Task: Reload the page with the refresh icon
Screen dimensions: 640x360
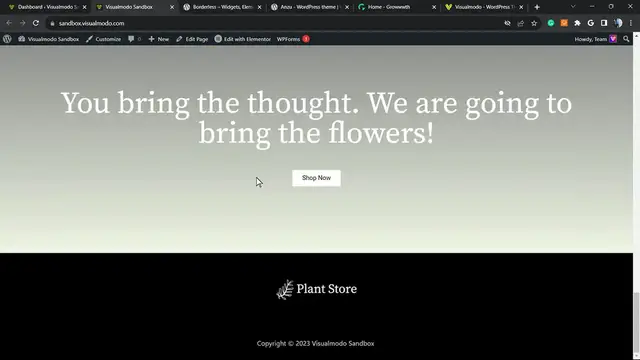Action: click(x=36, y=23)
